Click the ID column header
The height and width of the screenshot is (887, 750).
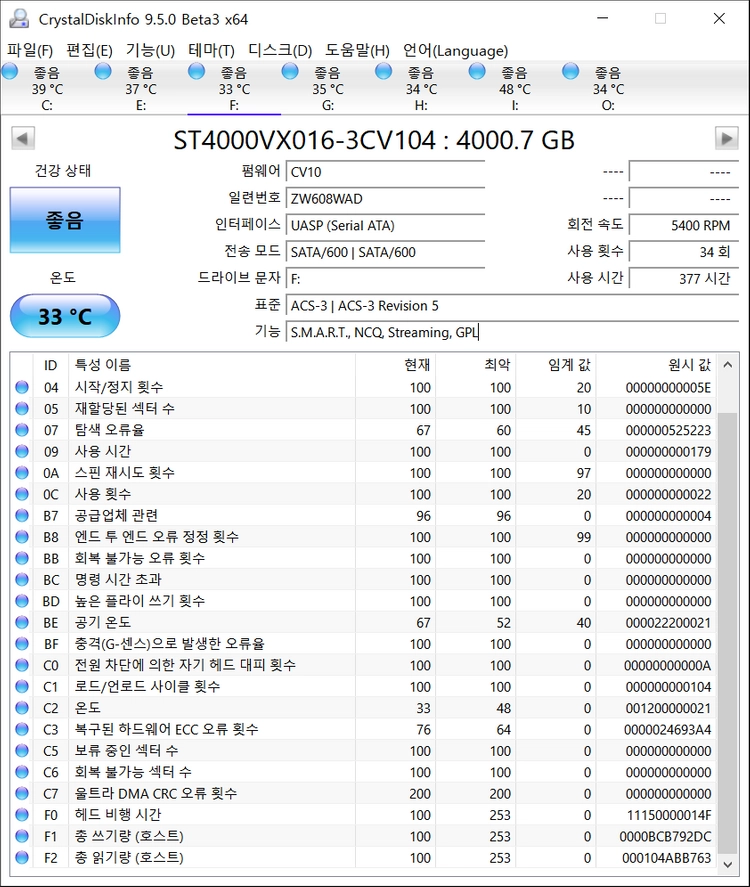click(51, 365)
